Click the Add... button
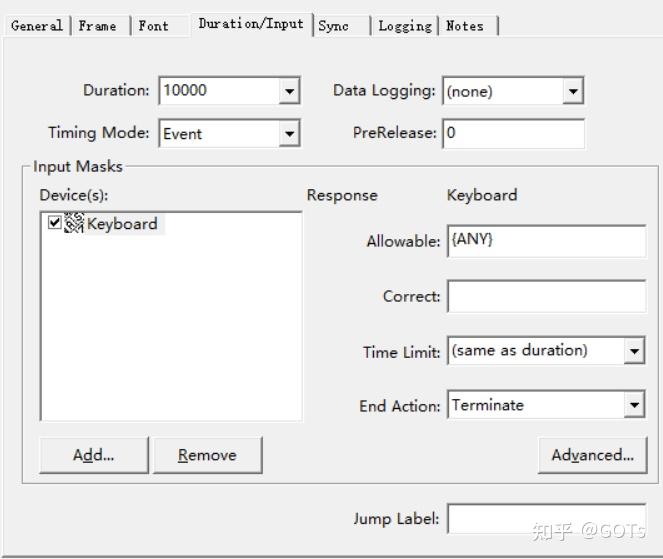Image resolution: width=663 pixels, height=559 pixels. [x=94, y=455]
